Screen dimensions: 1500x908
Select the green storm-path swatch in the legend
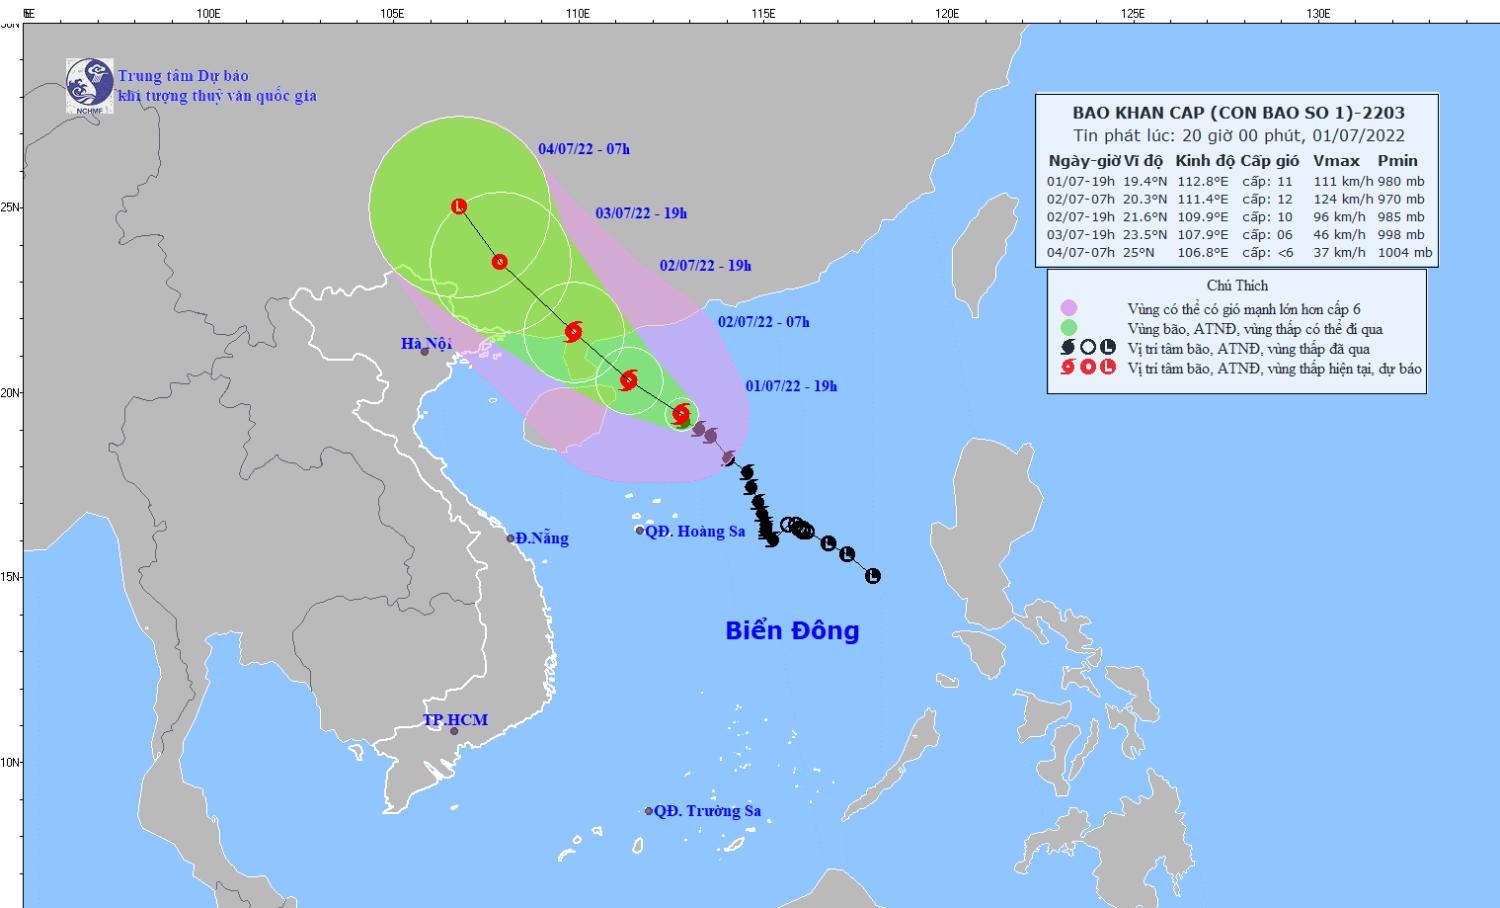click(1069, 327)
